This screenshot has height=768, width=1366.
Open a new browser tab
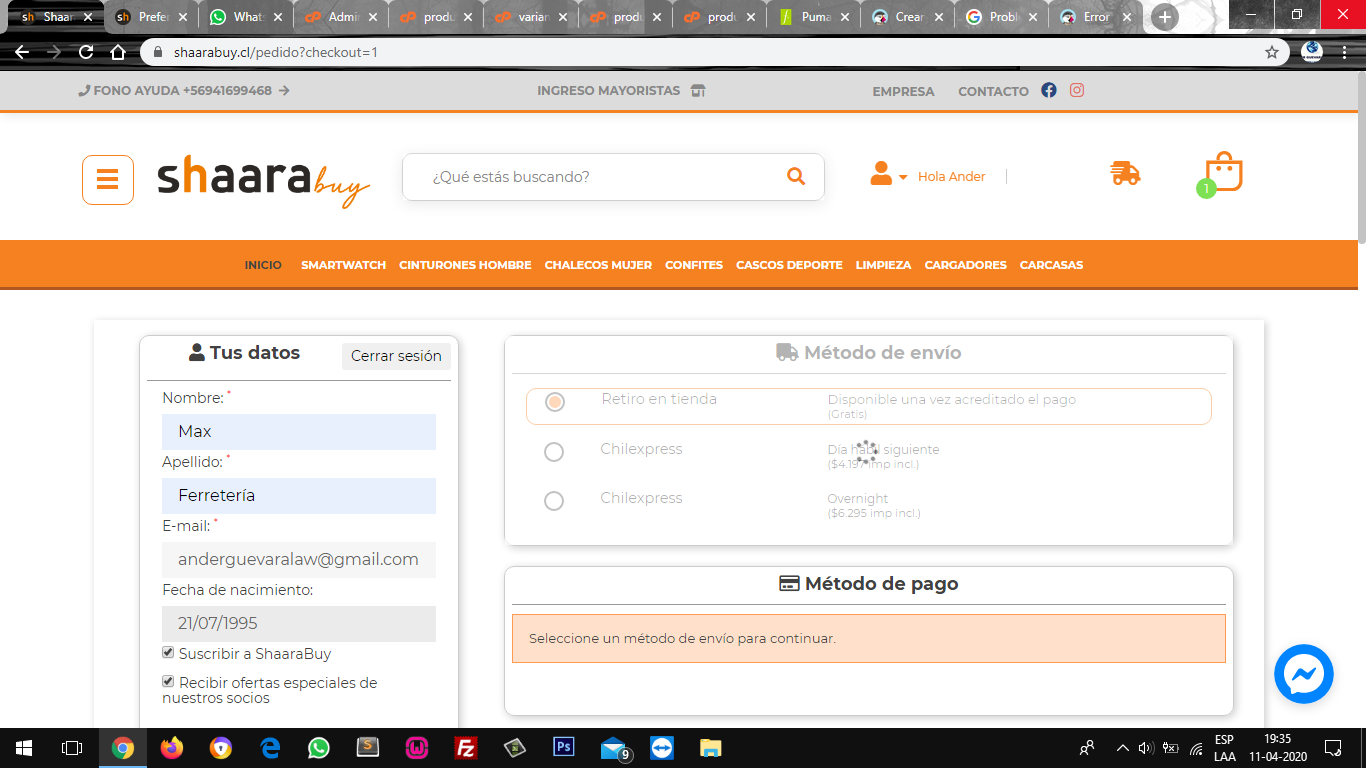pyautogui.click(x=1164, y=17)
